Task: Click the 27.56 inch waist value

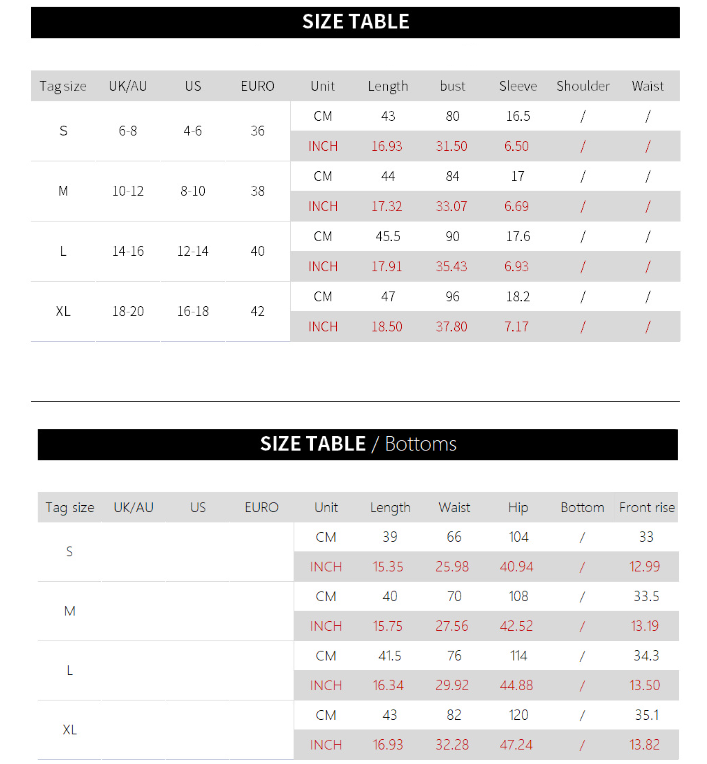Action: [454, 626]
